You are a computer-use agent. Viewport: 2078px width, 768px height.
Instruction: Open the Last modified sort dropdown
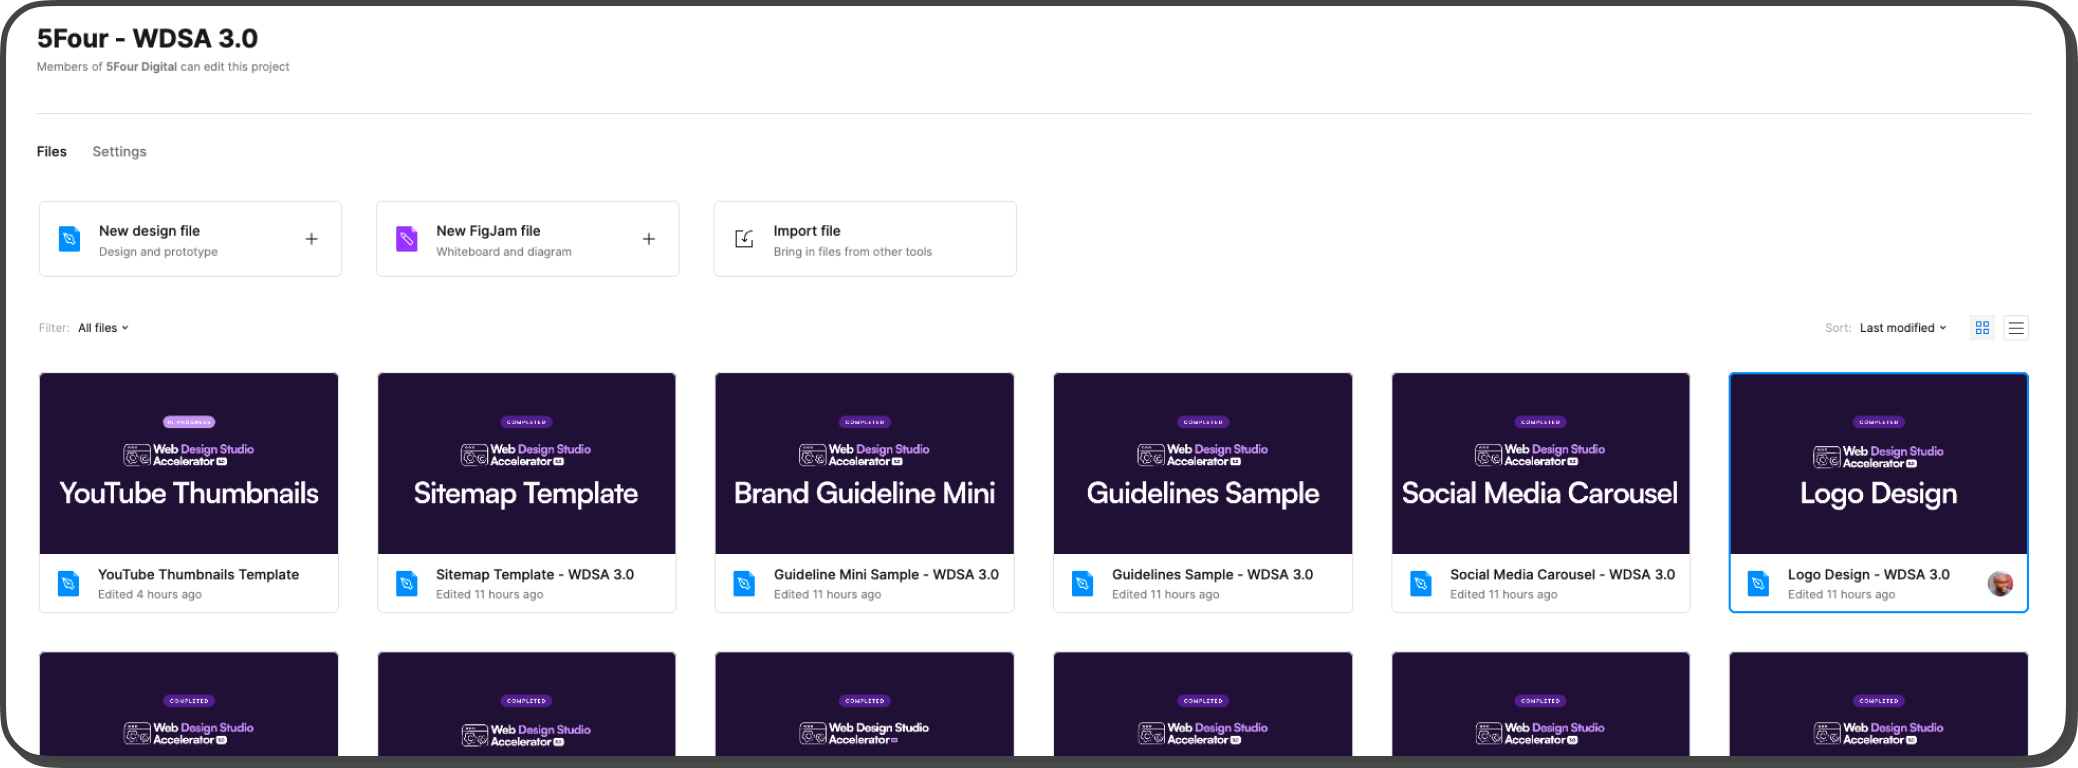click(1903, 328)
